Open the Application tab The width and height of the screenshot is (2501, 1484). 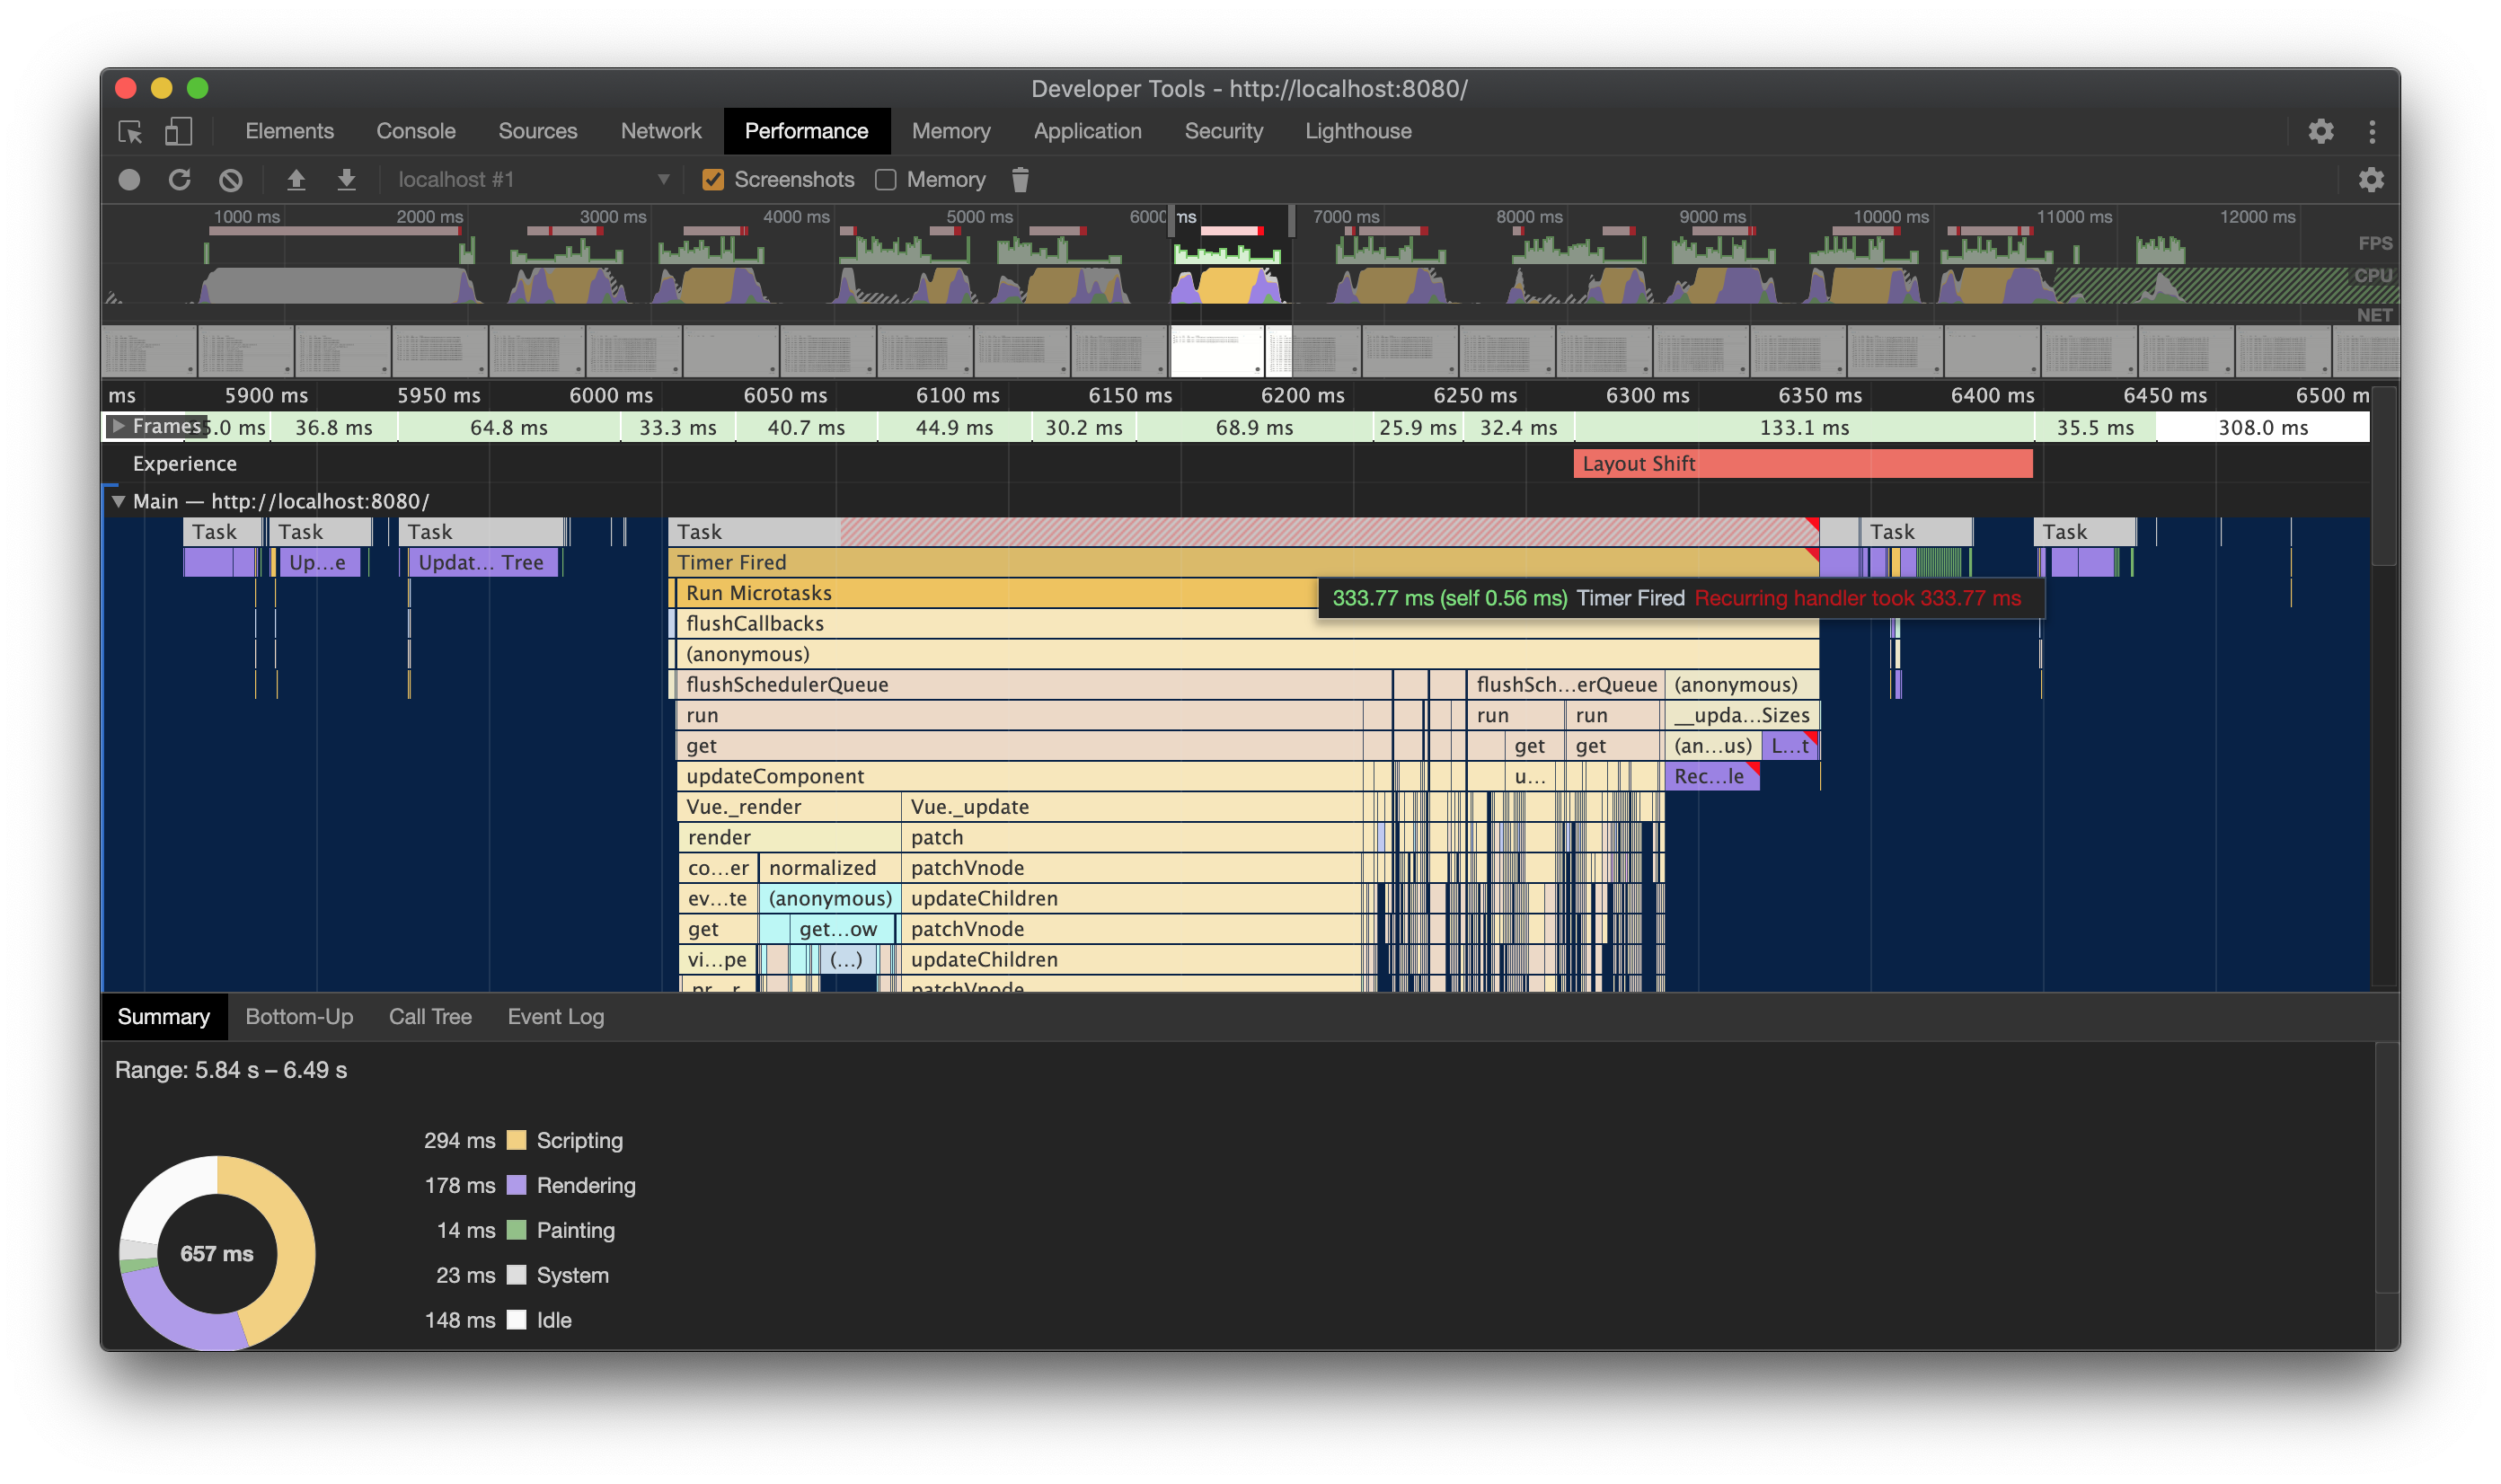(1087, 131)
